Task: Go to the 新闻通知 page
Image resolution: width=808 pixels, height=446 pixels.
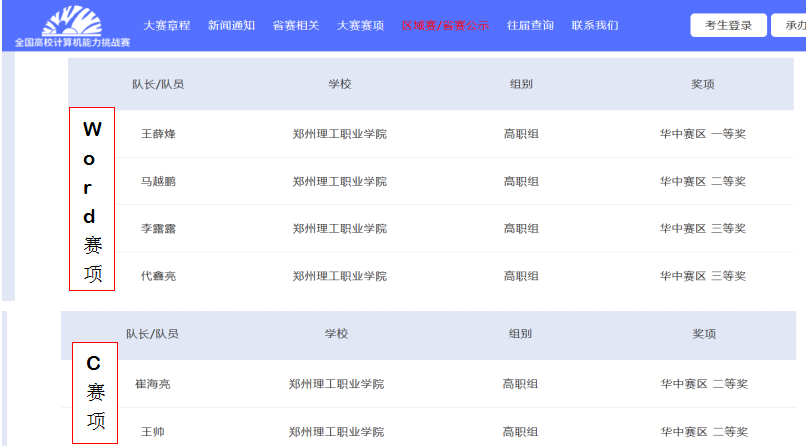Action: click(231, 25)
